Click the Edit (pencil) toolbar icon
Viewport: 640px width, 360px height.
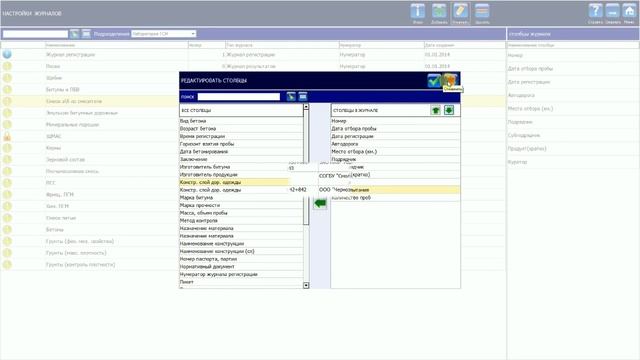pyautogui.click(x=460, y=13)
